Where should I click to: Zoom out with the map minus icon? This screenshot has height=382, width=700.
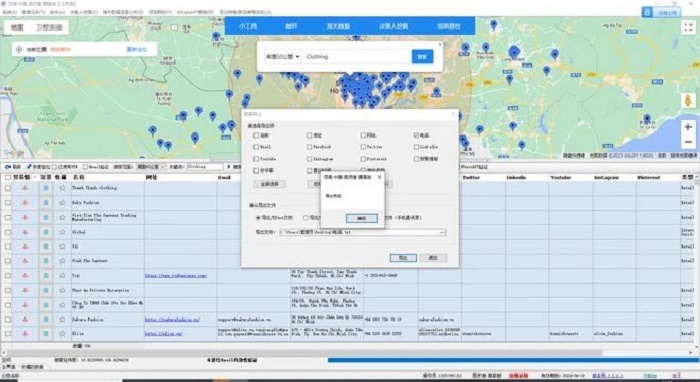(x=688, y=142)
